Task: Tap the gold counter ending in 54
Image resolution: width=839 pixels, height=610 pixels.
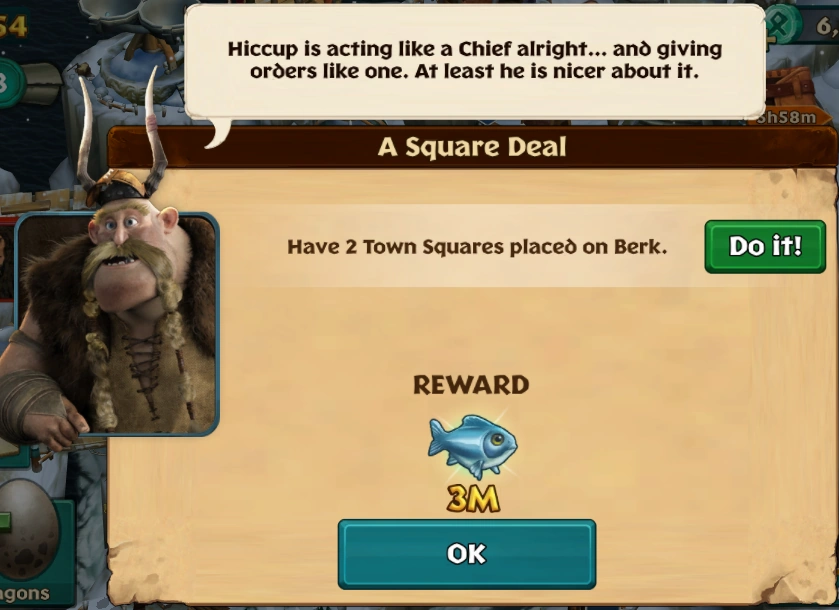Action: tap(13, 26)
